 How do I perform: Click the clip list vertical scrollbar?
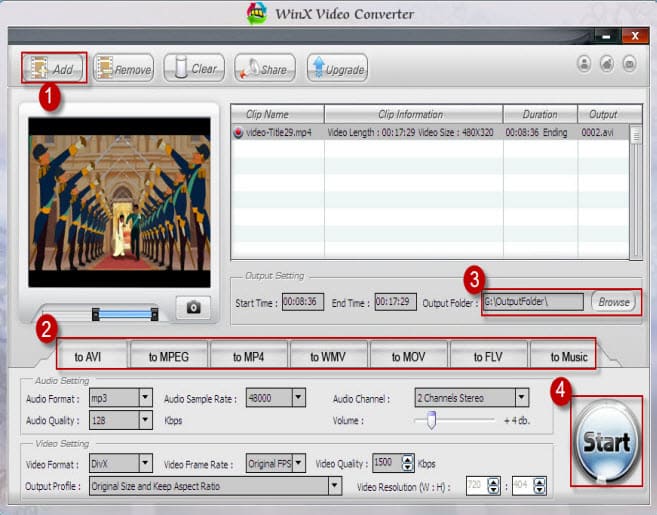tap(636, 192)
